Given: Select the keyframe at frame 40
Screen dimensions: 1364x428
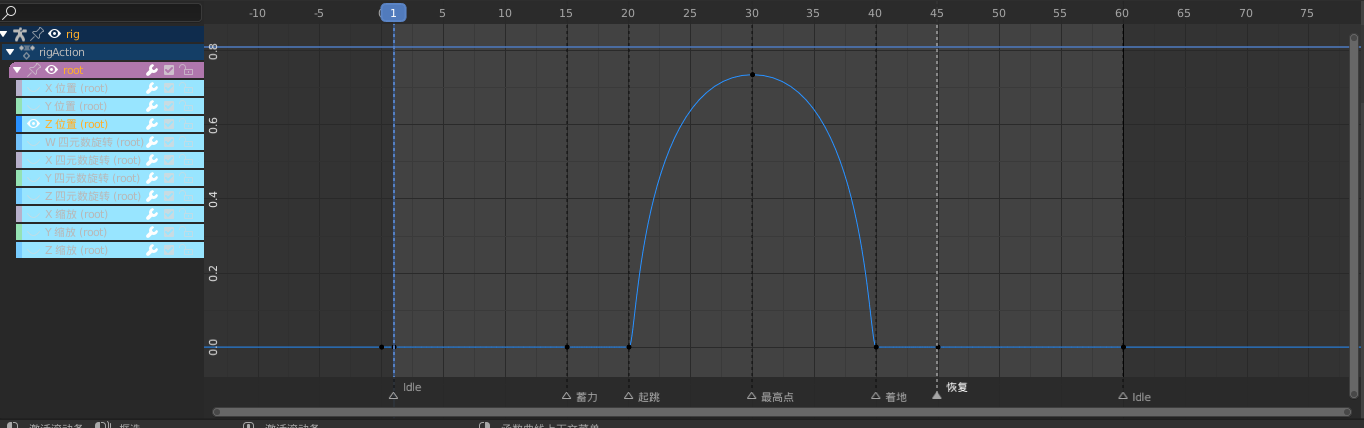Looking at the screenshot, I should tap(876, 347).
